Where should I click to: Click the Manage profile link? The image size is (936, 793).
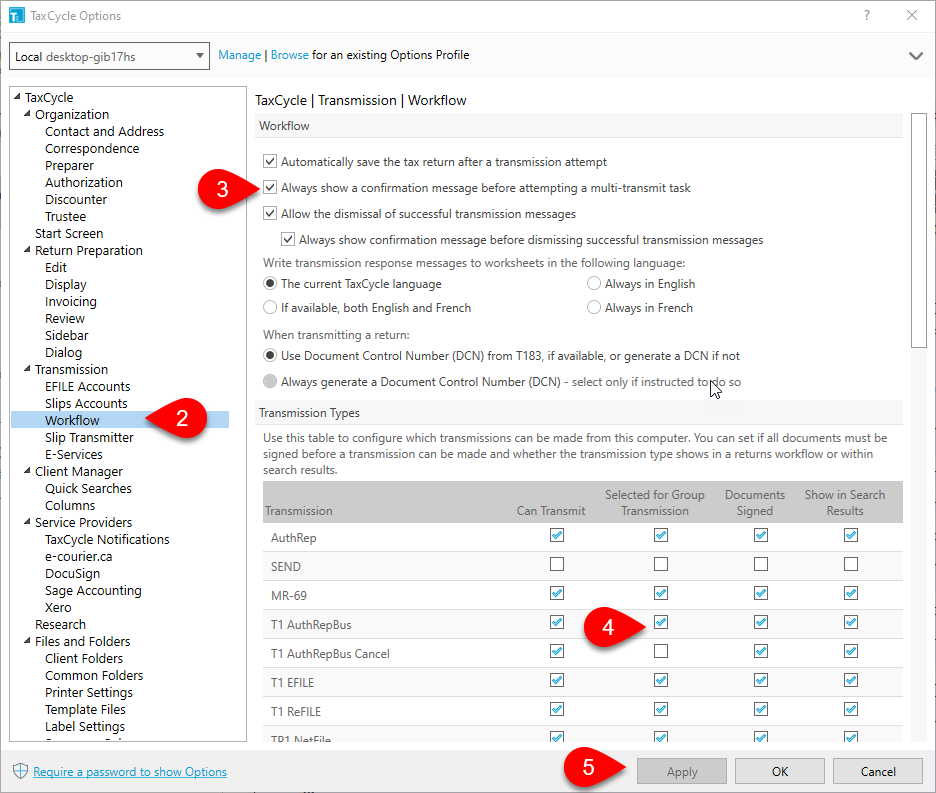click(239, 55)
